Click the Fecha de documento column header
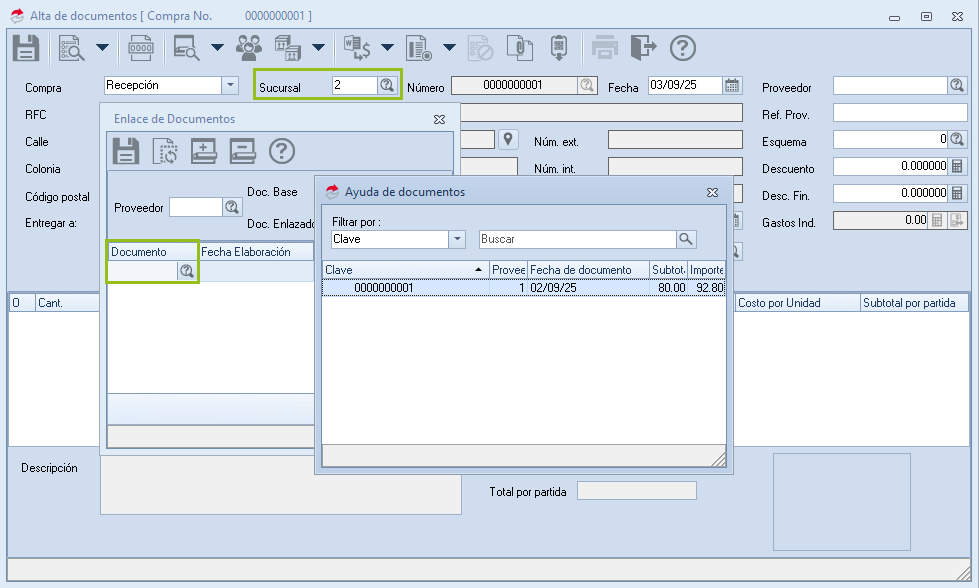Screen dimensions: 979x588 586,270
